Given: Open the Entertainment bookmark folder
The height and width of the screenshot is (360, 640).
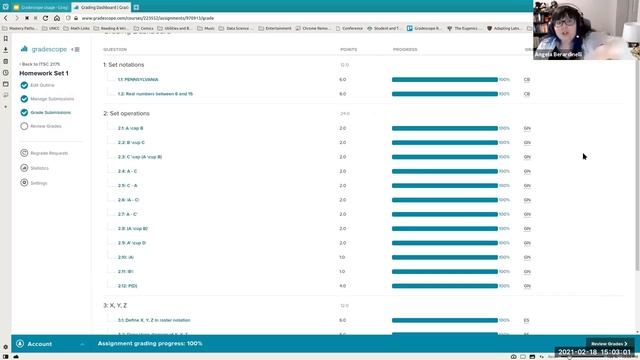Looking at the screenshot, I should [275, 29].
